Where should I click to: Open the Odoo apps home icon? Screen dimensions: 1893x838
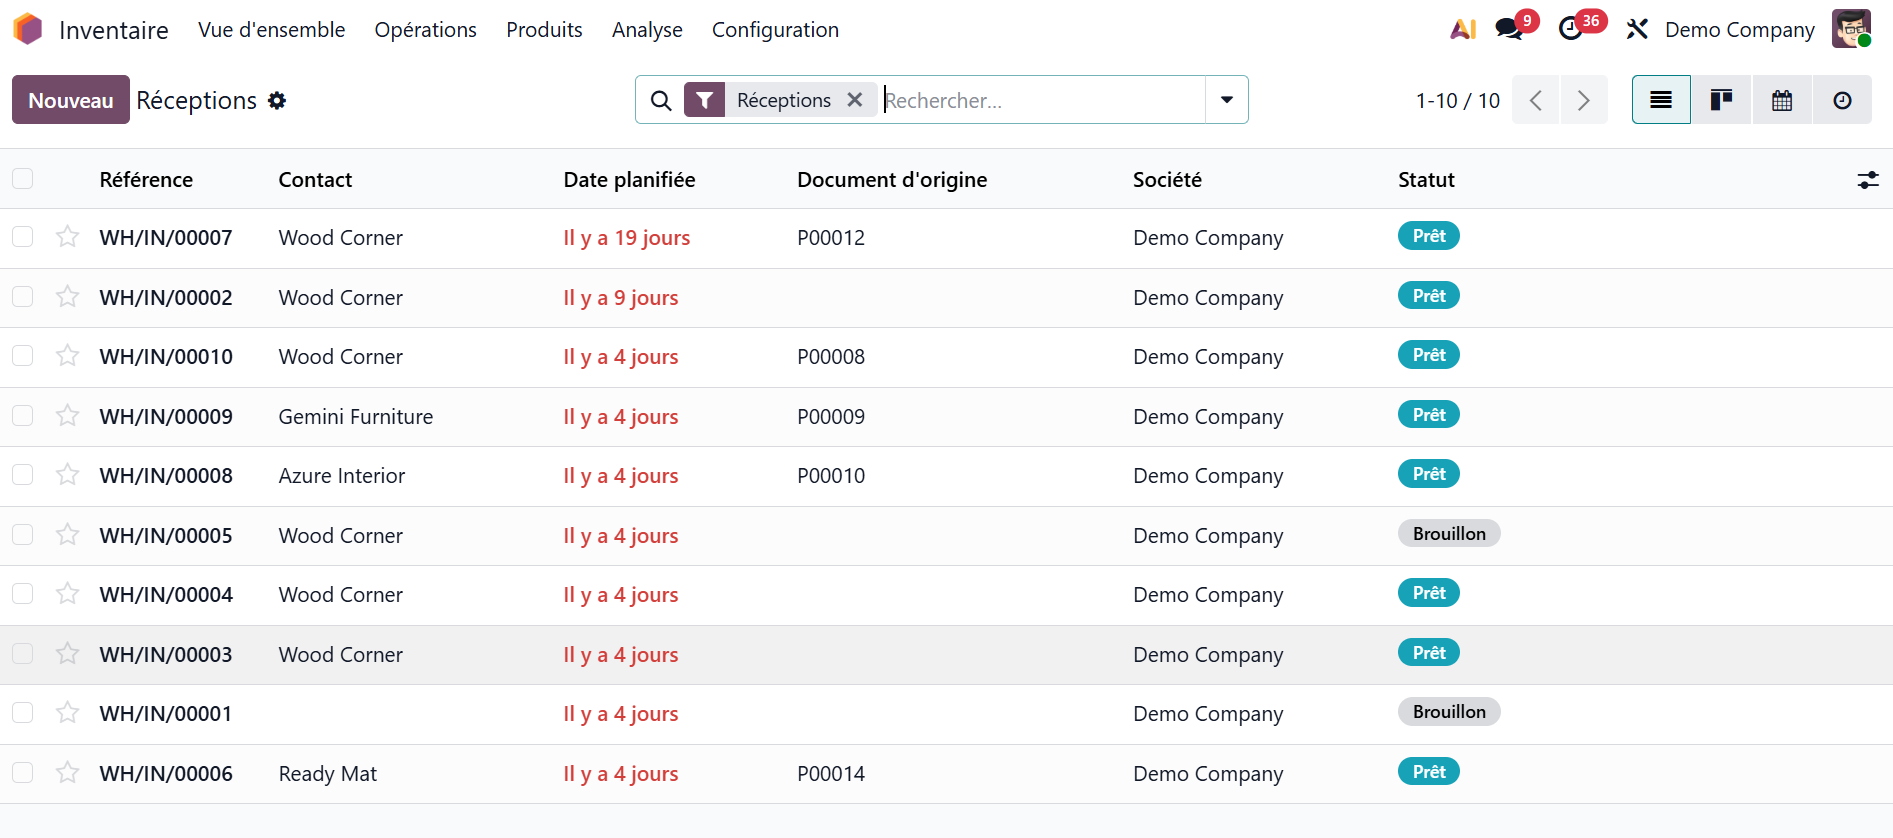tap(28, 29)
